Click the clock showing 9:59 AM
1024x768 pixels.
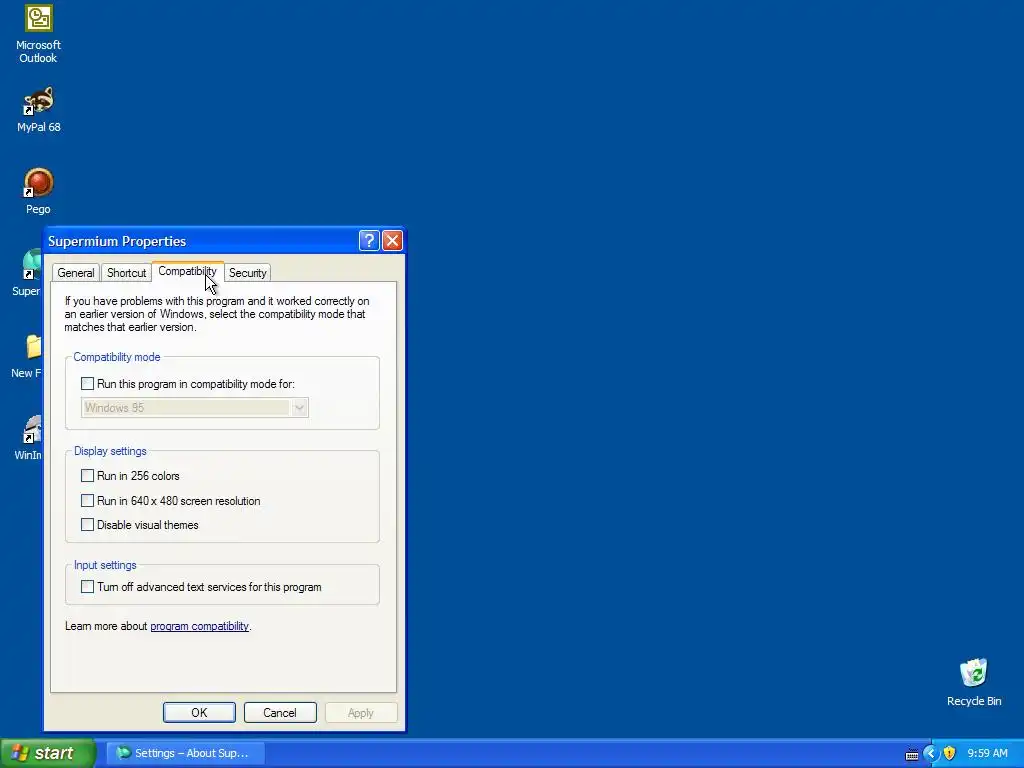pyautogui.click(x=987, y=754)
